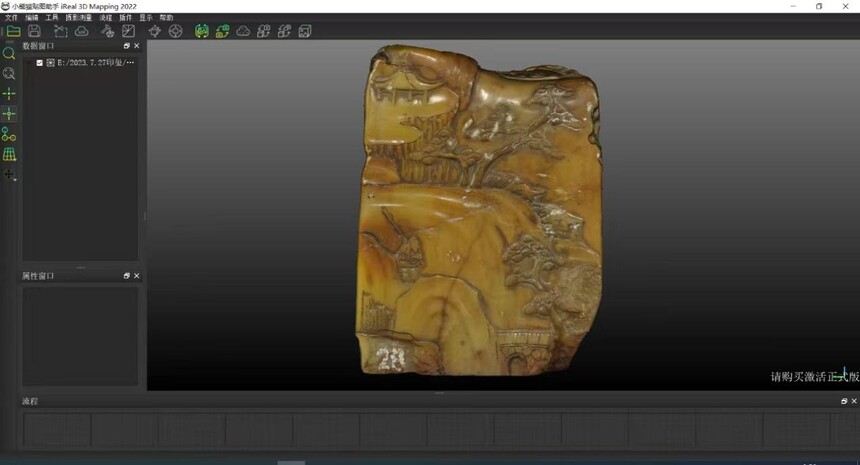
Task: Open the 插件 menu
Action: 126,18
